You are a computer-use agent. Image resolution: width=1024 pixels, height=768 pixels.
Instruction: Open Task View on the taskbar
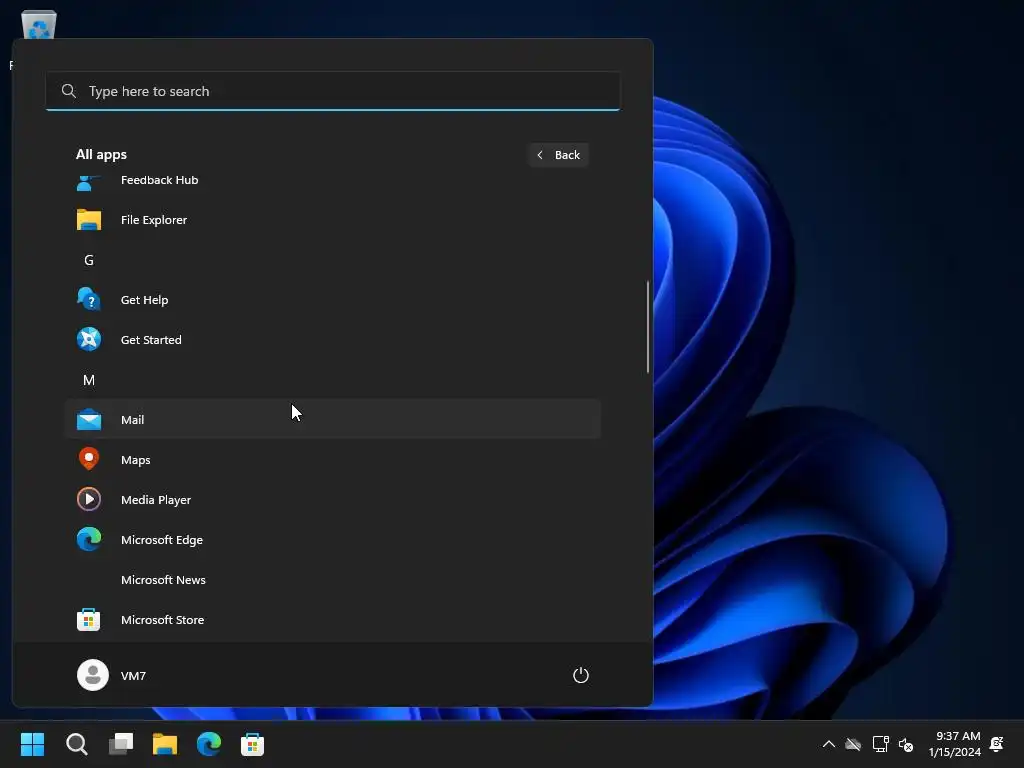coord(121,744)
